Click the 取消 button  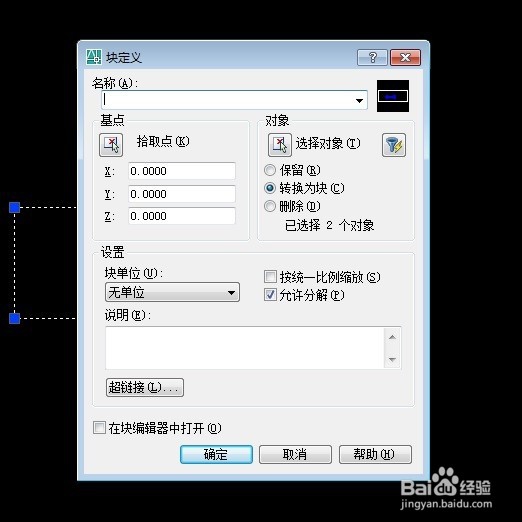click(295, 454)
